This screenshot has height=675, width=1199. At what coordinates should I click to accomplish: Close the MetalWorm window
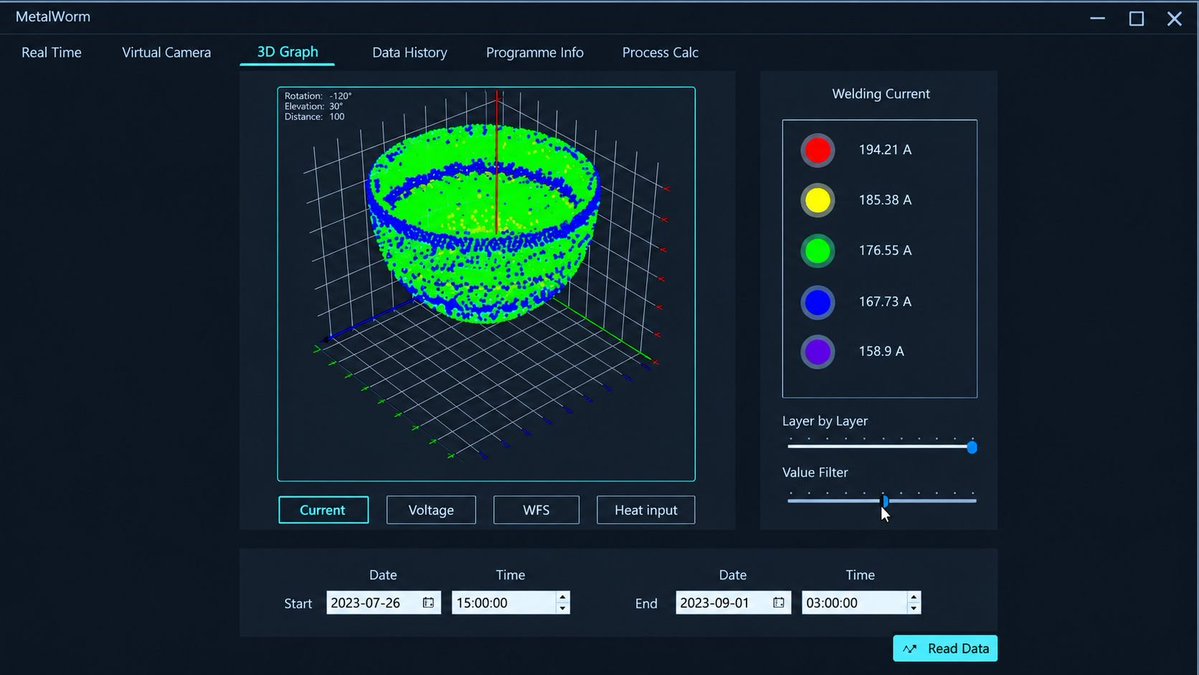[1175, 18]
